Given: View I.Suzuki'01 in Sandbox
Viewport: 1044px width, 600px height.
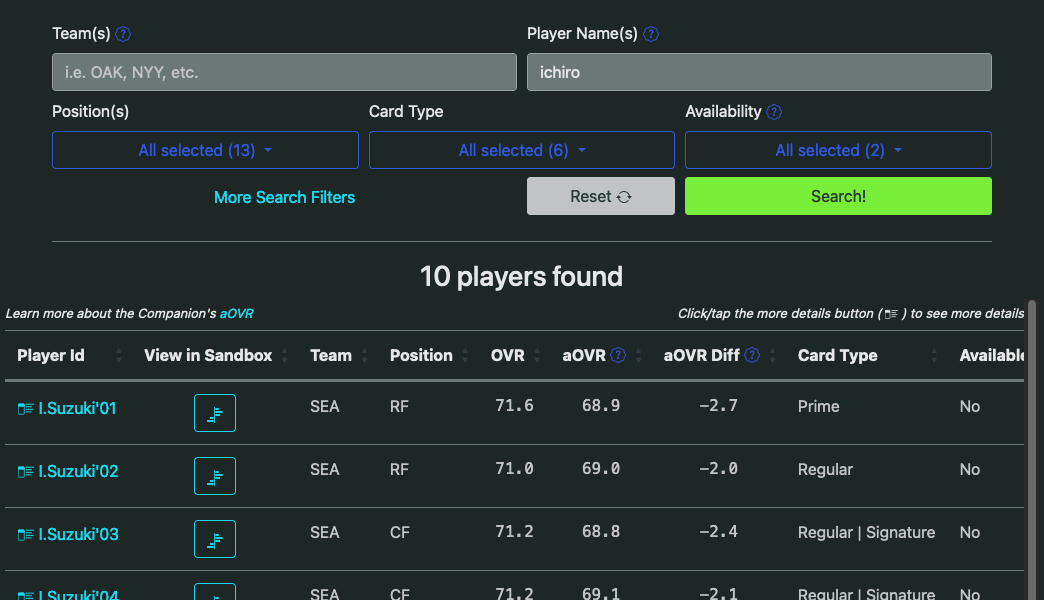Looking at the screenshot, I should tap(214, 413).
